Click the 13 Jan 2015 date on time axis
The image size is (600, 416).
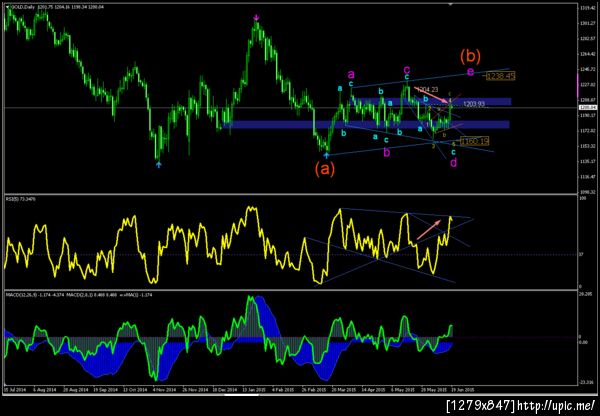[254, 389]
